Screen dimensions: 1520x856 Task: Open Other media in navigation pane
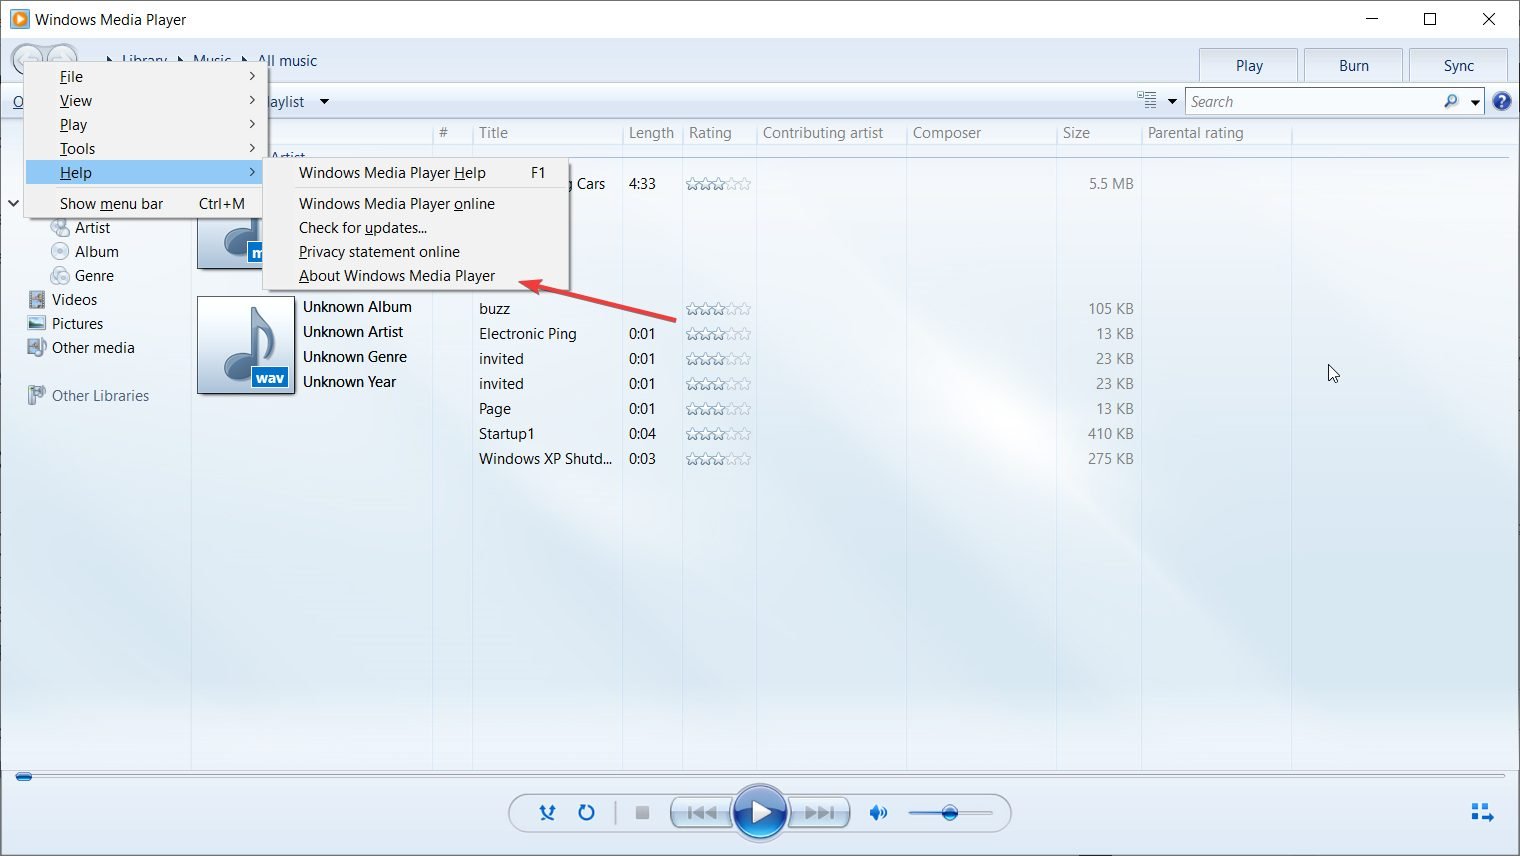[93, 348]
